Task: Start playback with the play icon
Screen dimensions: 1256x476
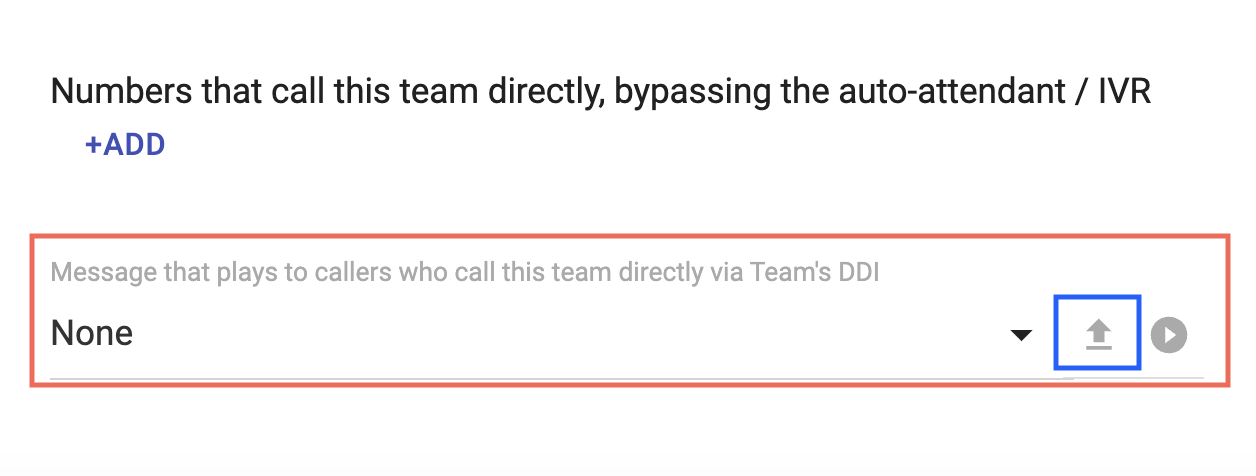Action: [x=1169, y=334]
